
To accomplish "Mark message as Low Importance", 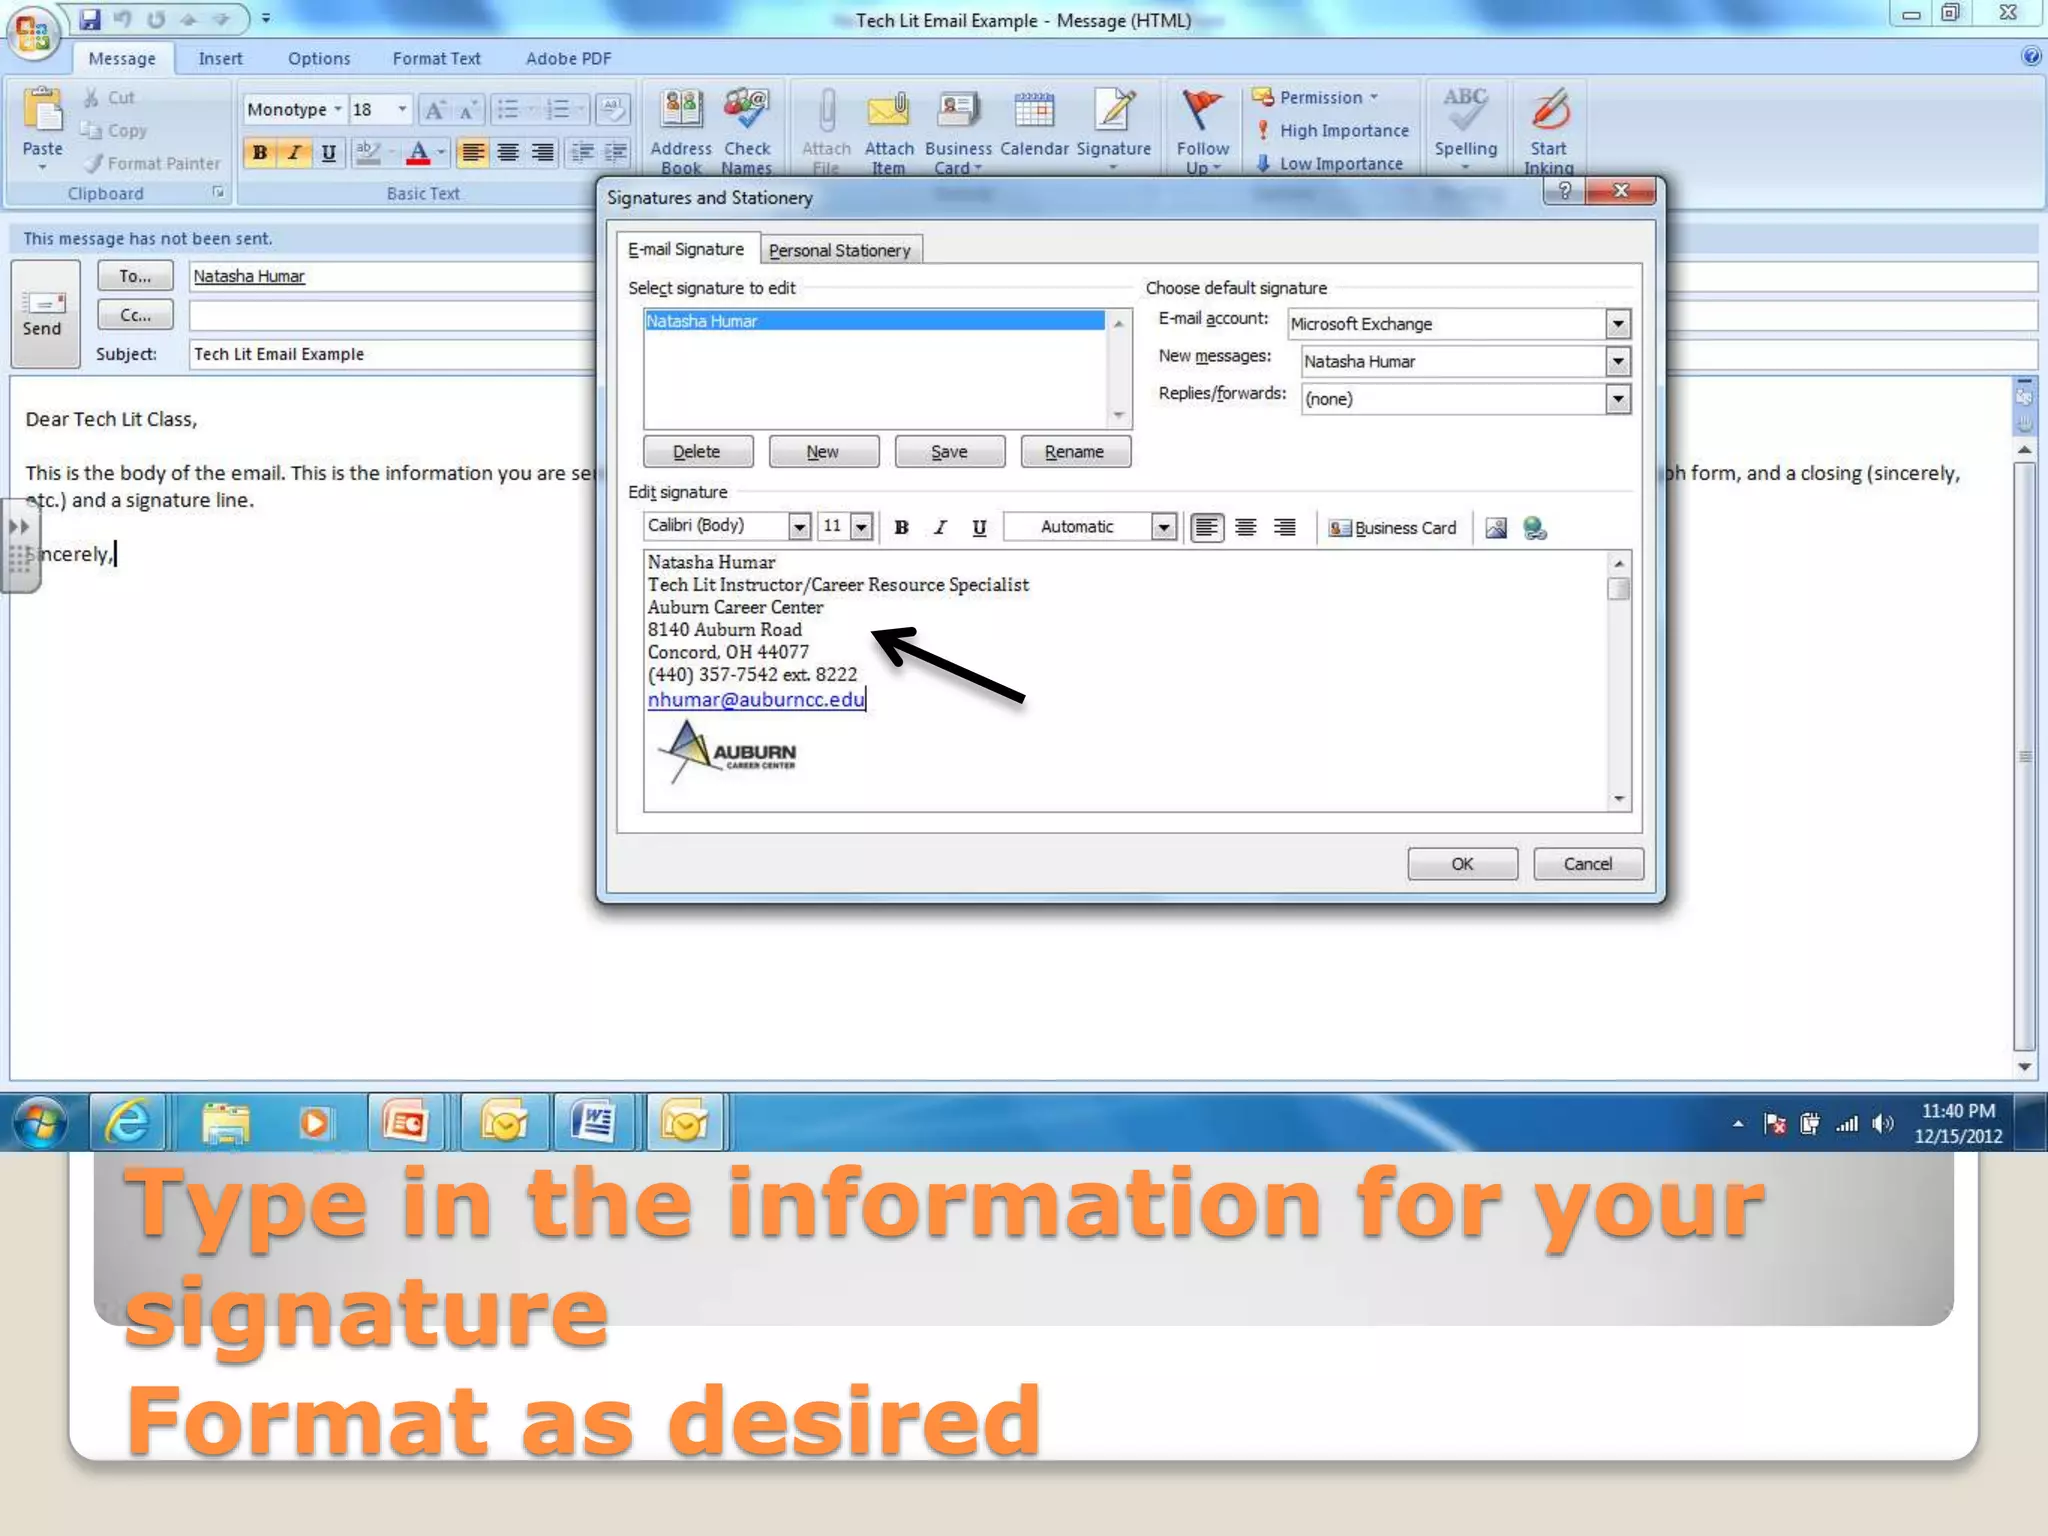I will [x=1329, y=163].
